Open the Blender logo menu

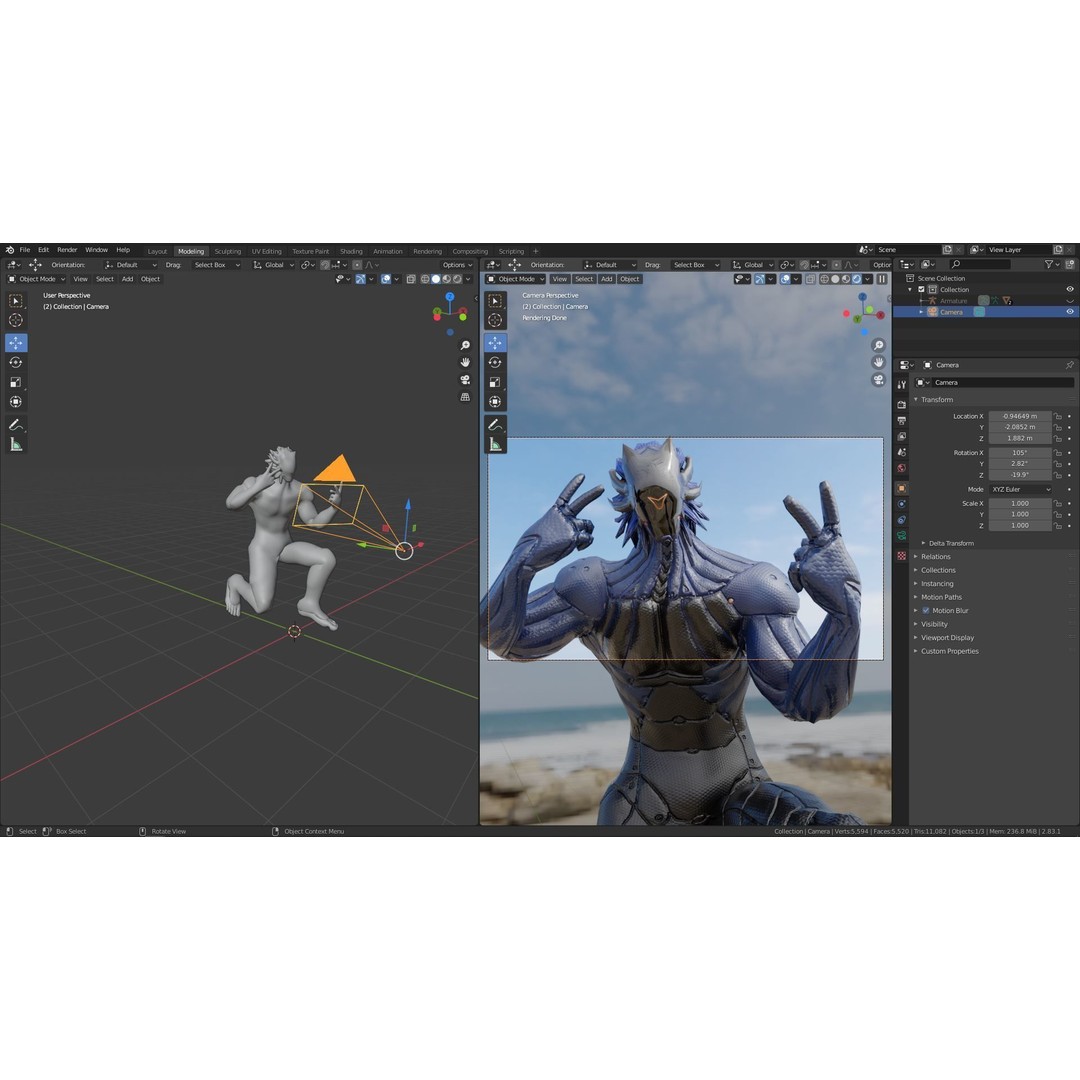tap(9, 250)
